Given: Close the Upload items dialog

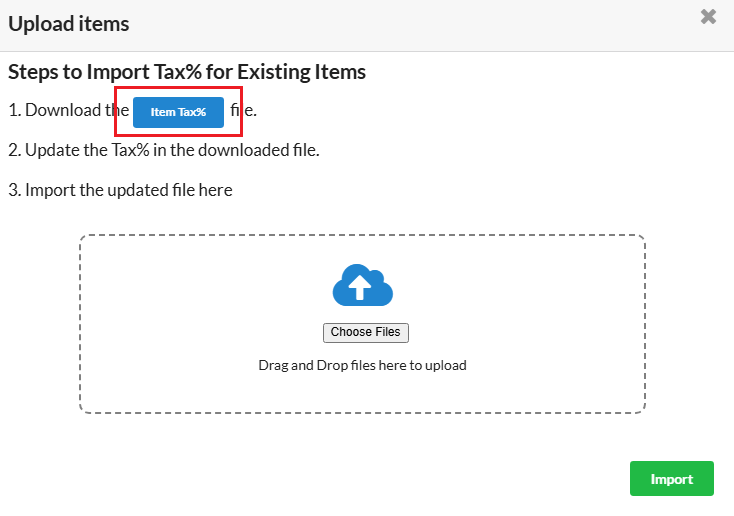Looking at the screenshot, I should (x=708, y=16).
